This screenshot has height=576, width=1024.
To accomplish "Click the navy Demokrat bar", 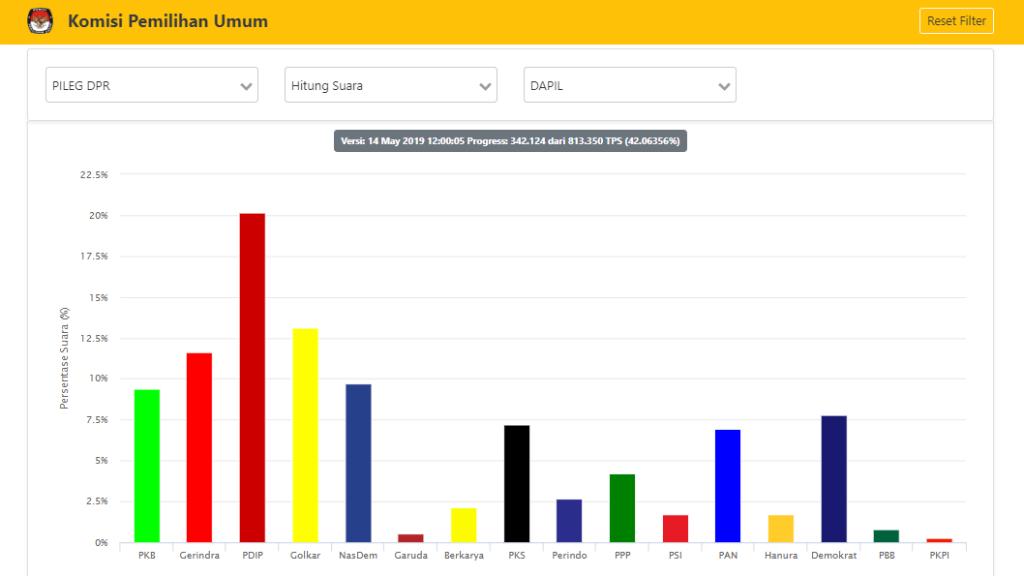I will [834, 479].
